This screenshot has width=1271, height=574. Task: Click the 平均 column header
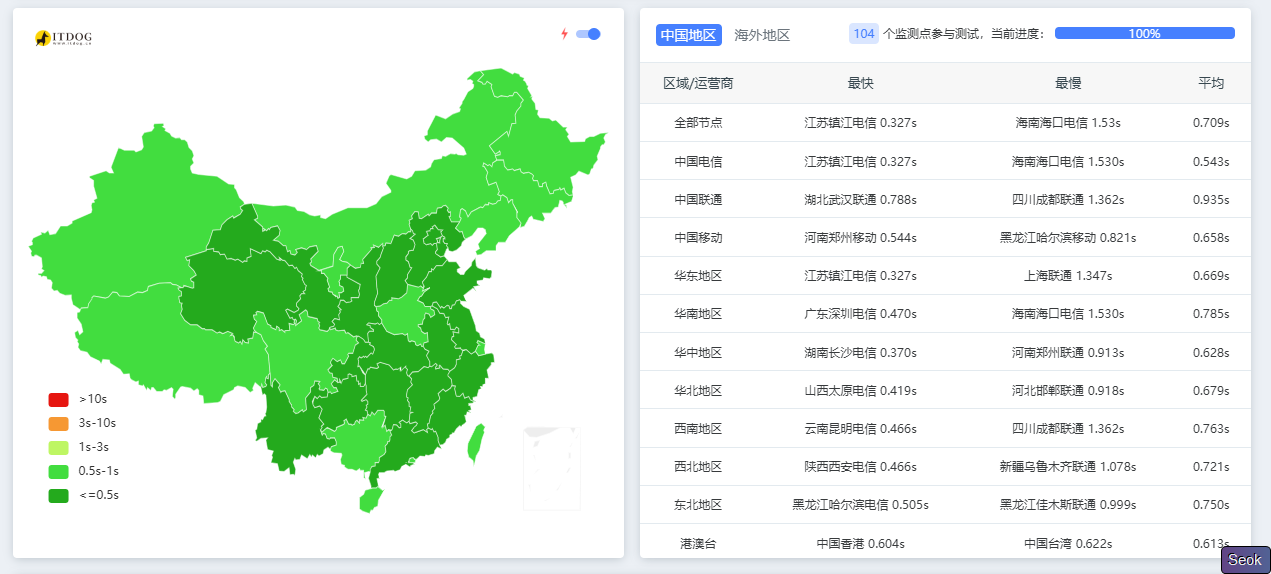(1210, 83)
